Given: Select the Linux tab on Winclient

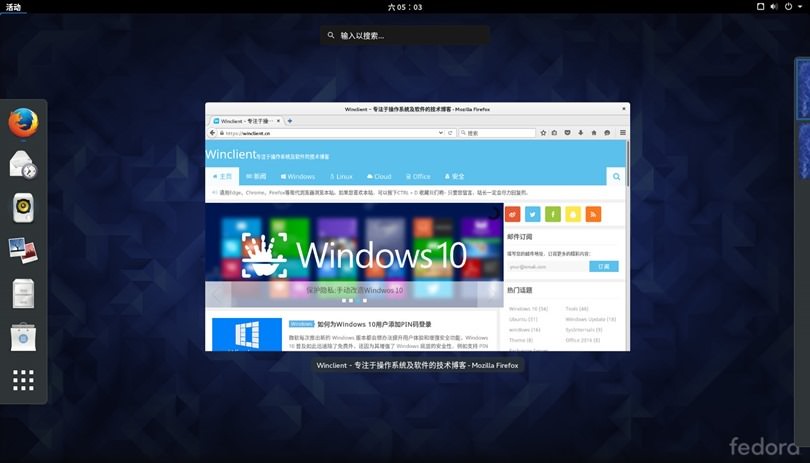Looking at the screenshot, I should (x=339, y=176).
